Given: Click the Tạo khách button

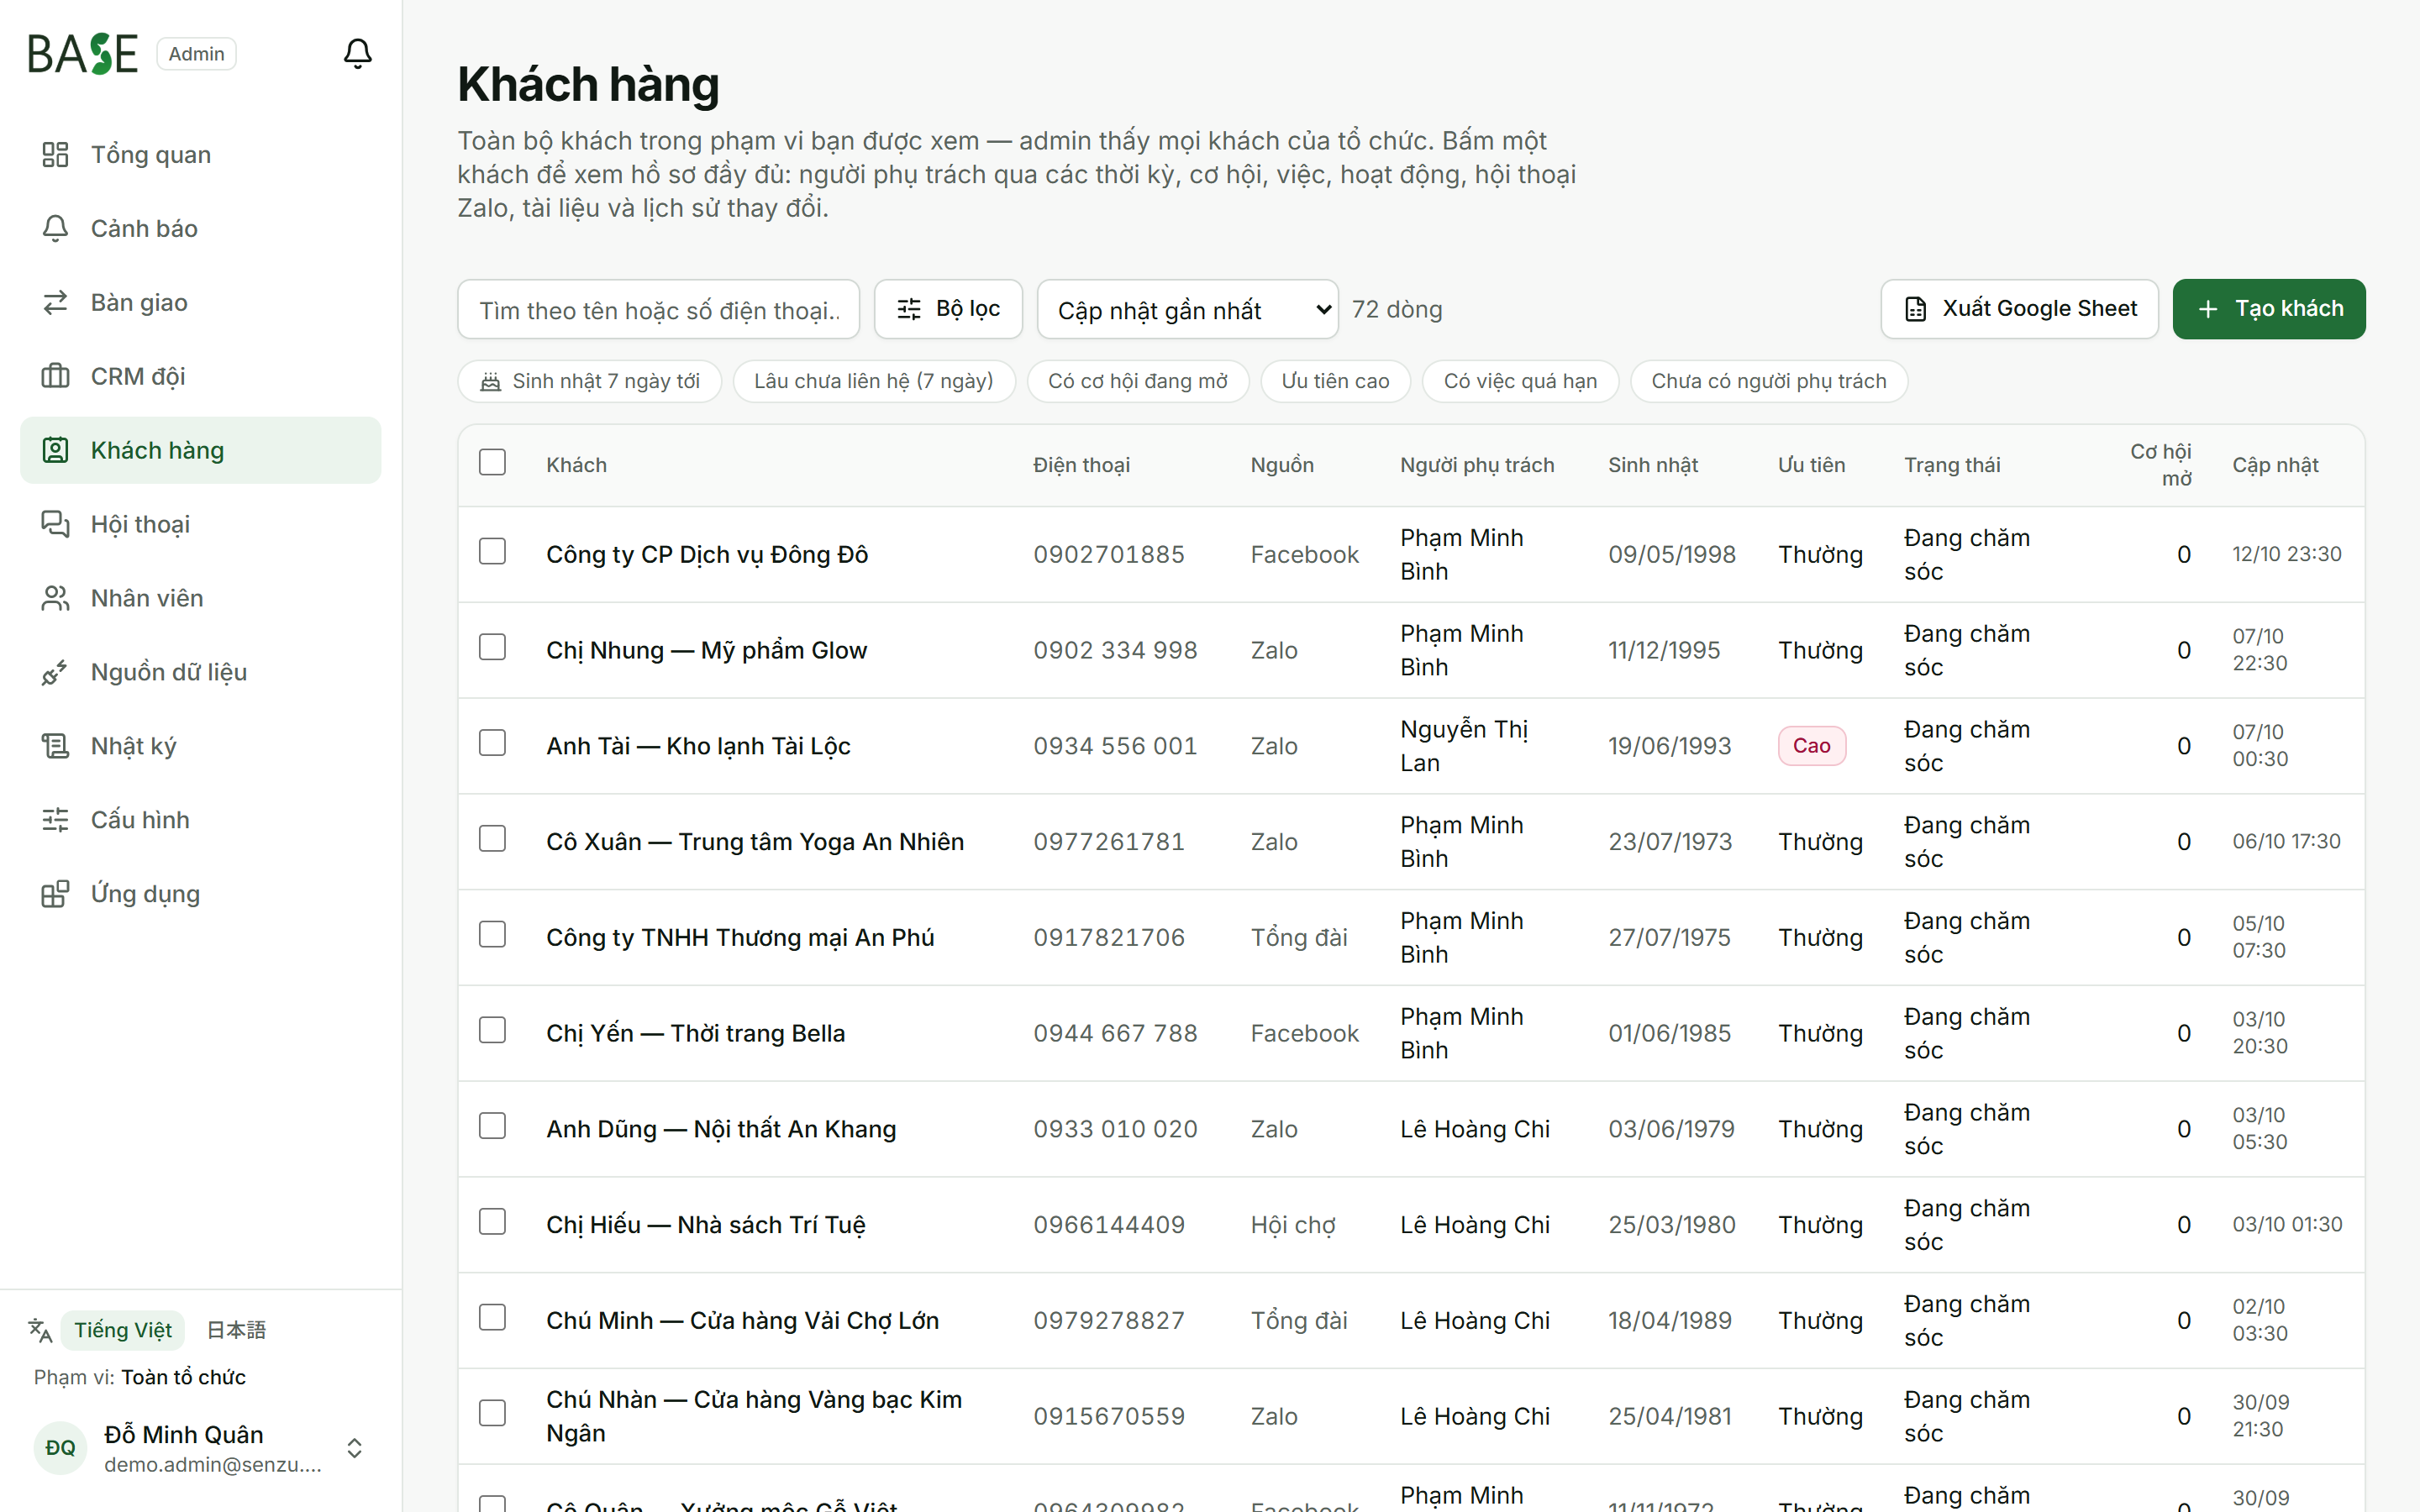Looking at the screenshot, I should click(2269, 309).
